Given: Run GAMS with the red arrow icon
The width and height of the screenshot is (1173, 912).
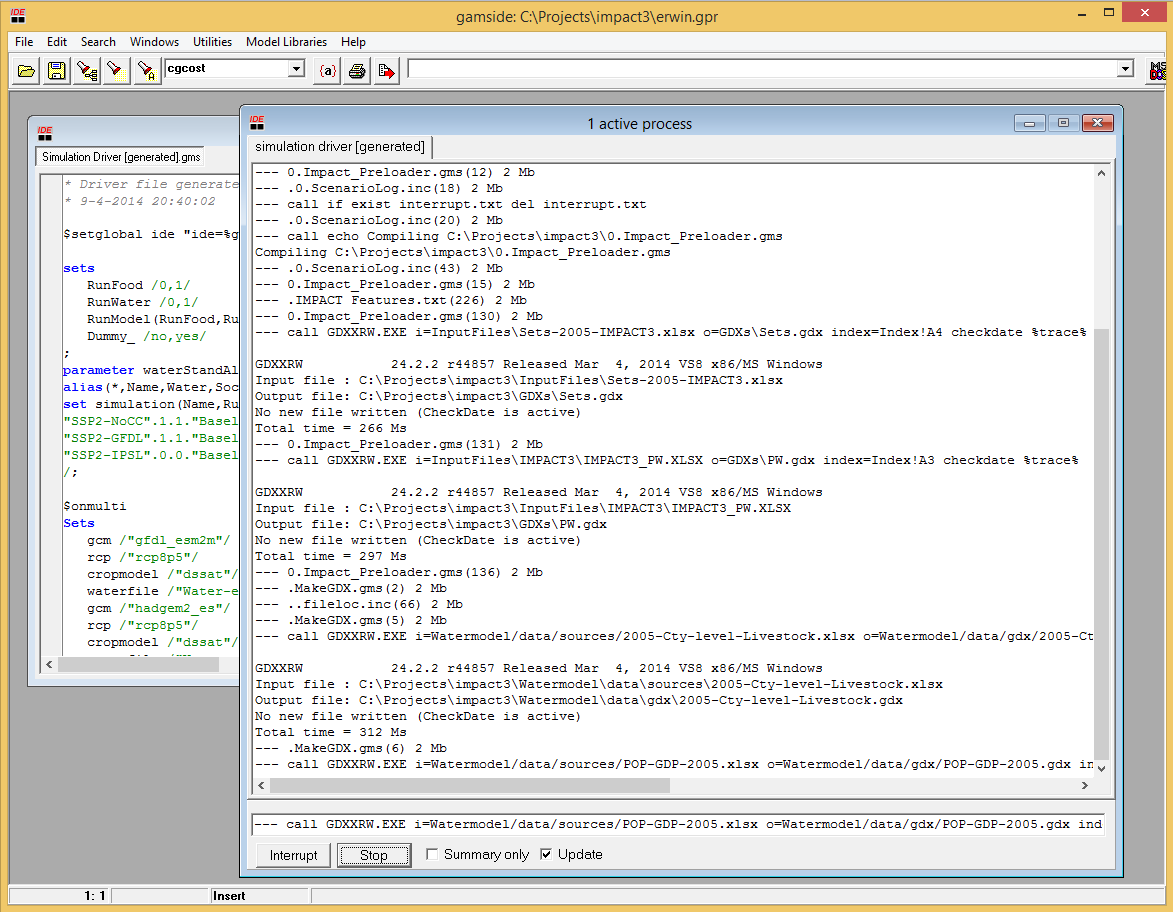Looking at the screenshot, I should click(x=386, y=70).
